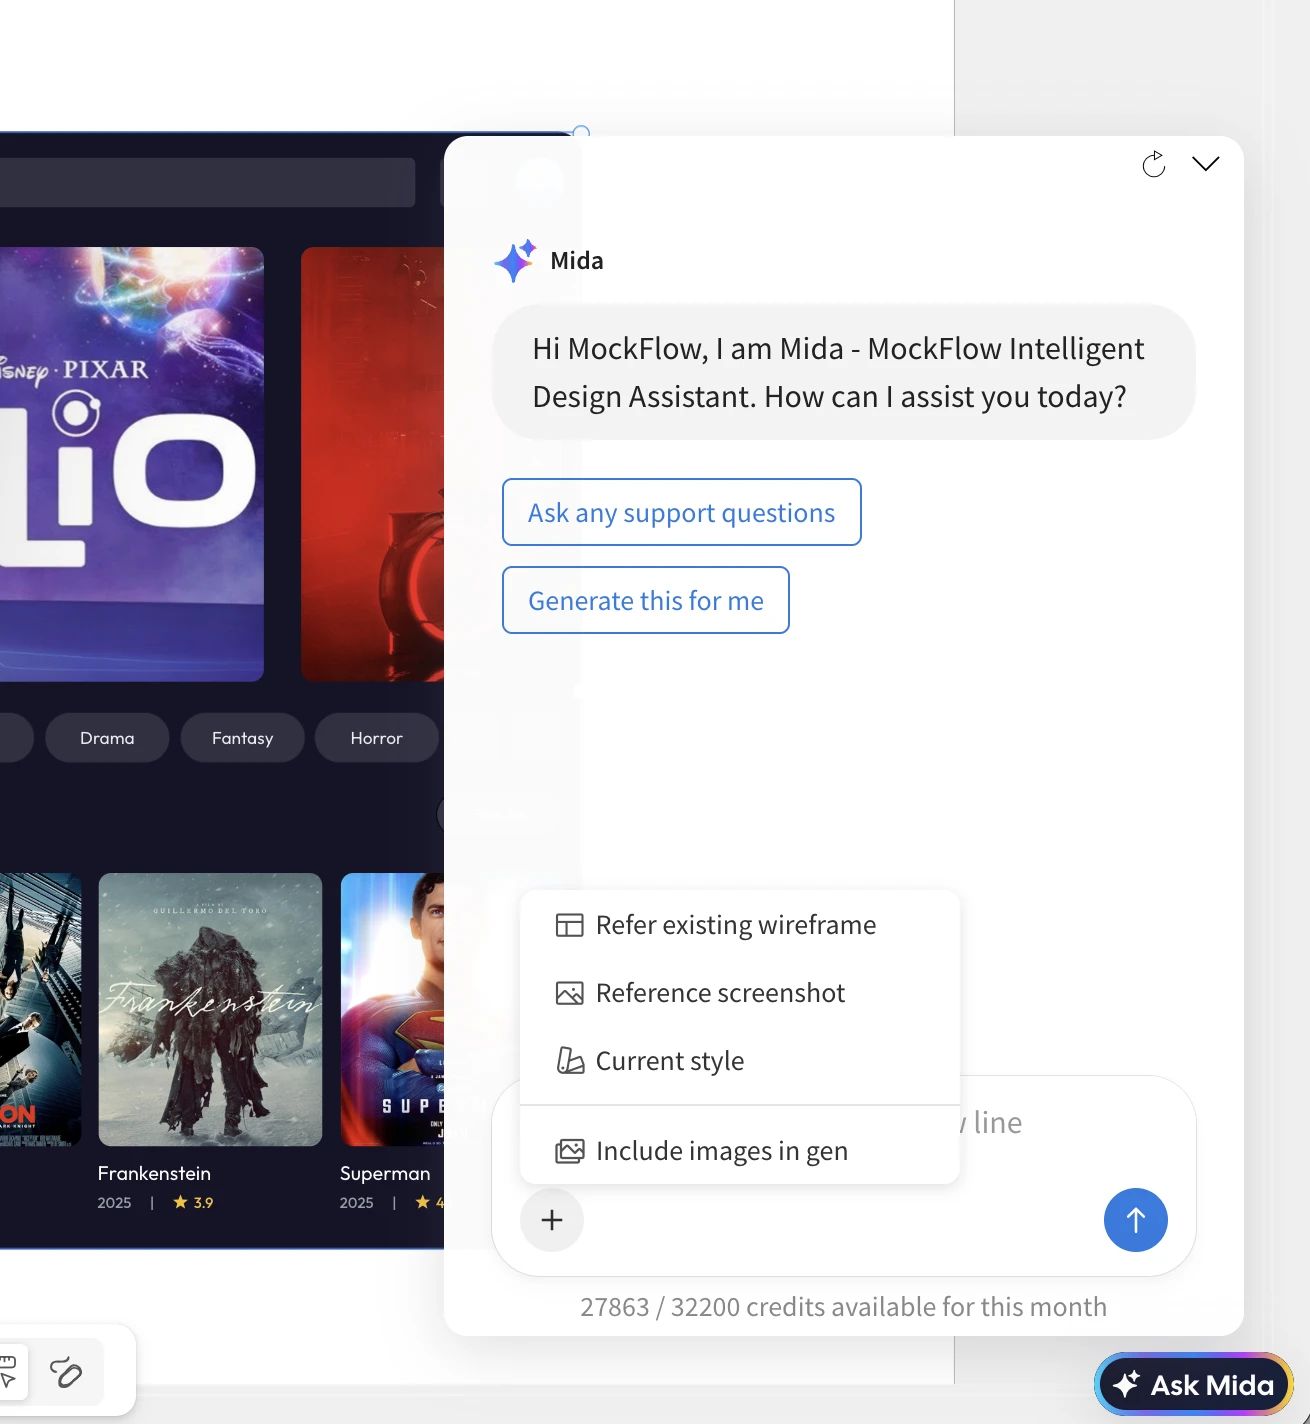Select the Horror genre chip
The width and height of the screenshot is (1310, 1424).
point(376,738)
